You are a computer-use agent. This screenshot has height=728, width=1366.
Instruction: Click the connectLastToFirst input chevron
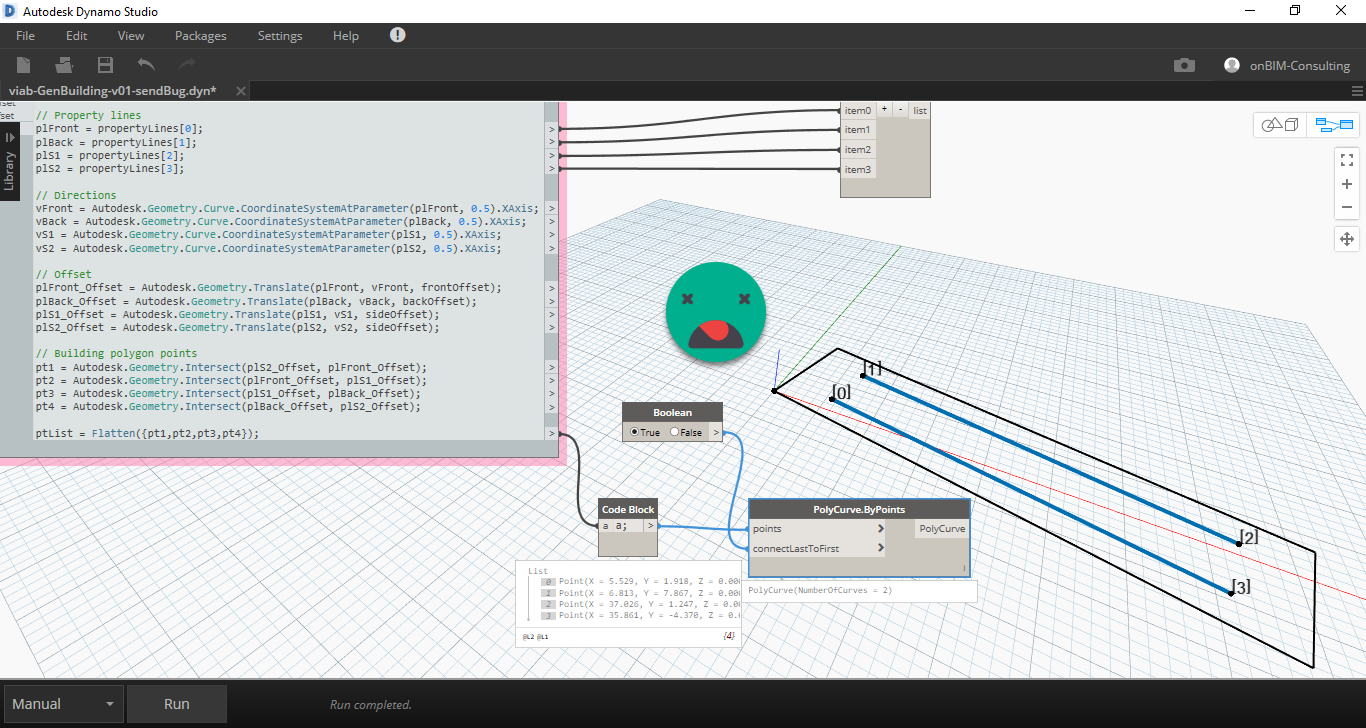(881, 548)
